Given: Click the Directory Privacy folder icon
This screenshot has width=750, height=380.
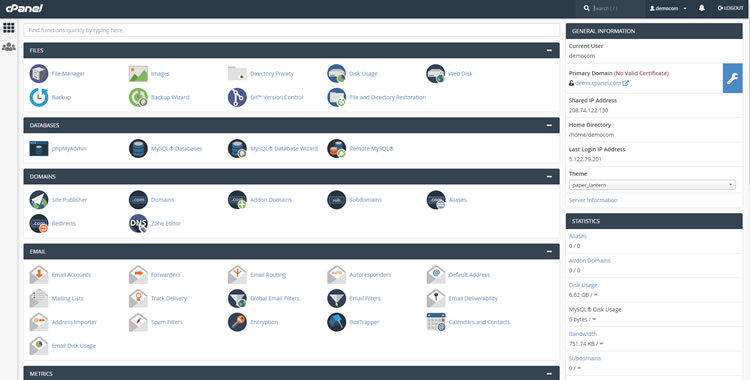Looking at the screenshot, I should 237,74.
